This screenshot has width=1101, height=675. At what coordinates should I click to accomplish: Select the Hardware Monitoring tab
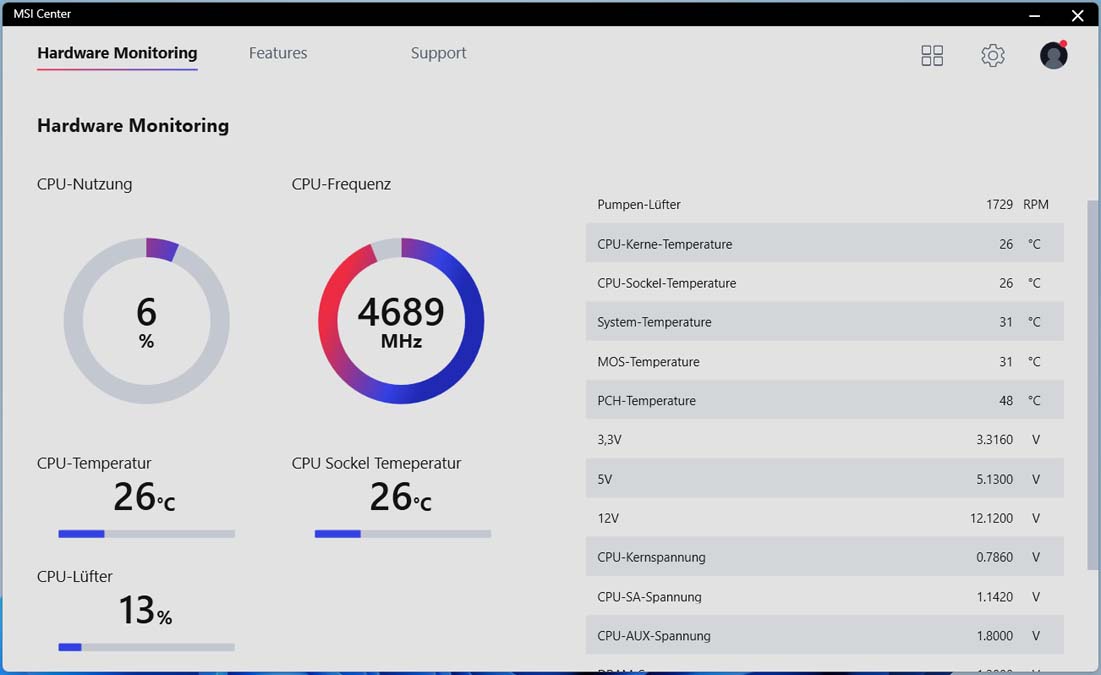(117, 53)
